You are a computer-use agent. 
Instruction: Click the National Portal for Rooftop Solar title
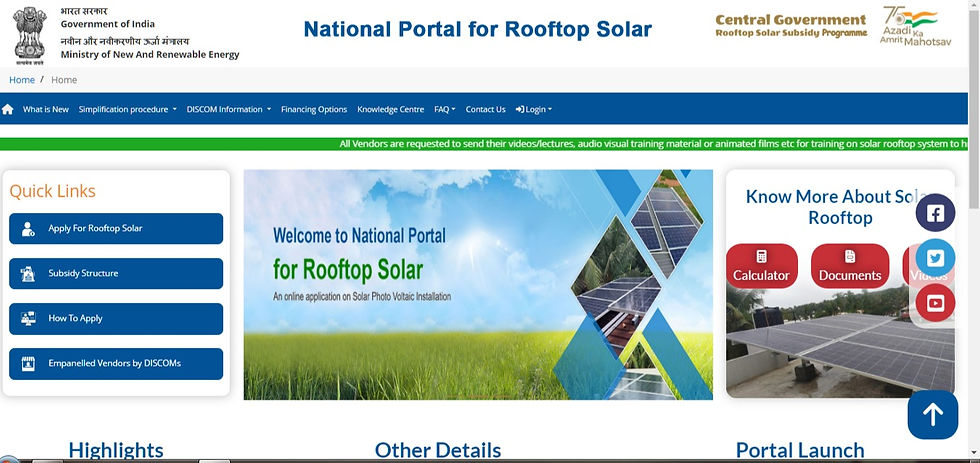[478, 29]
